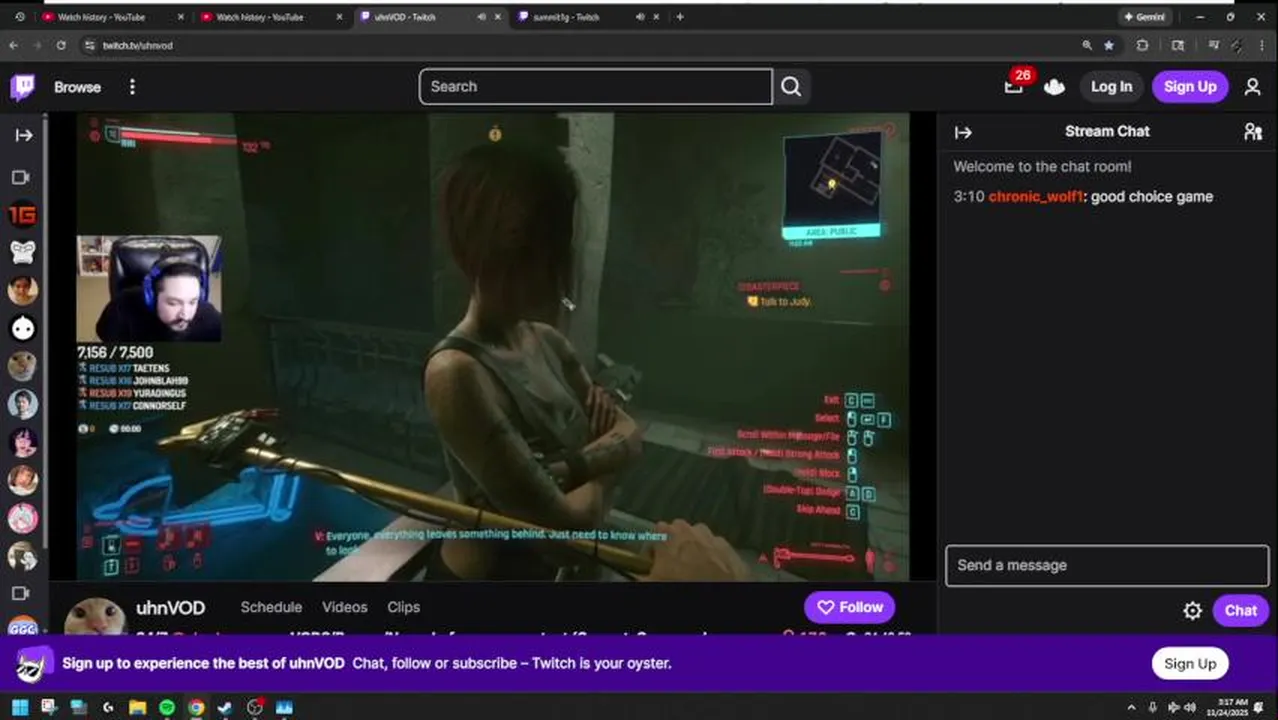The height and width of the screenshot is (720, 1278).
Task: Click the Log In button
Action: (x=1111, y=86)
